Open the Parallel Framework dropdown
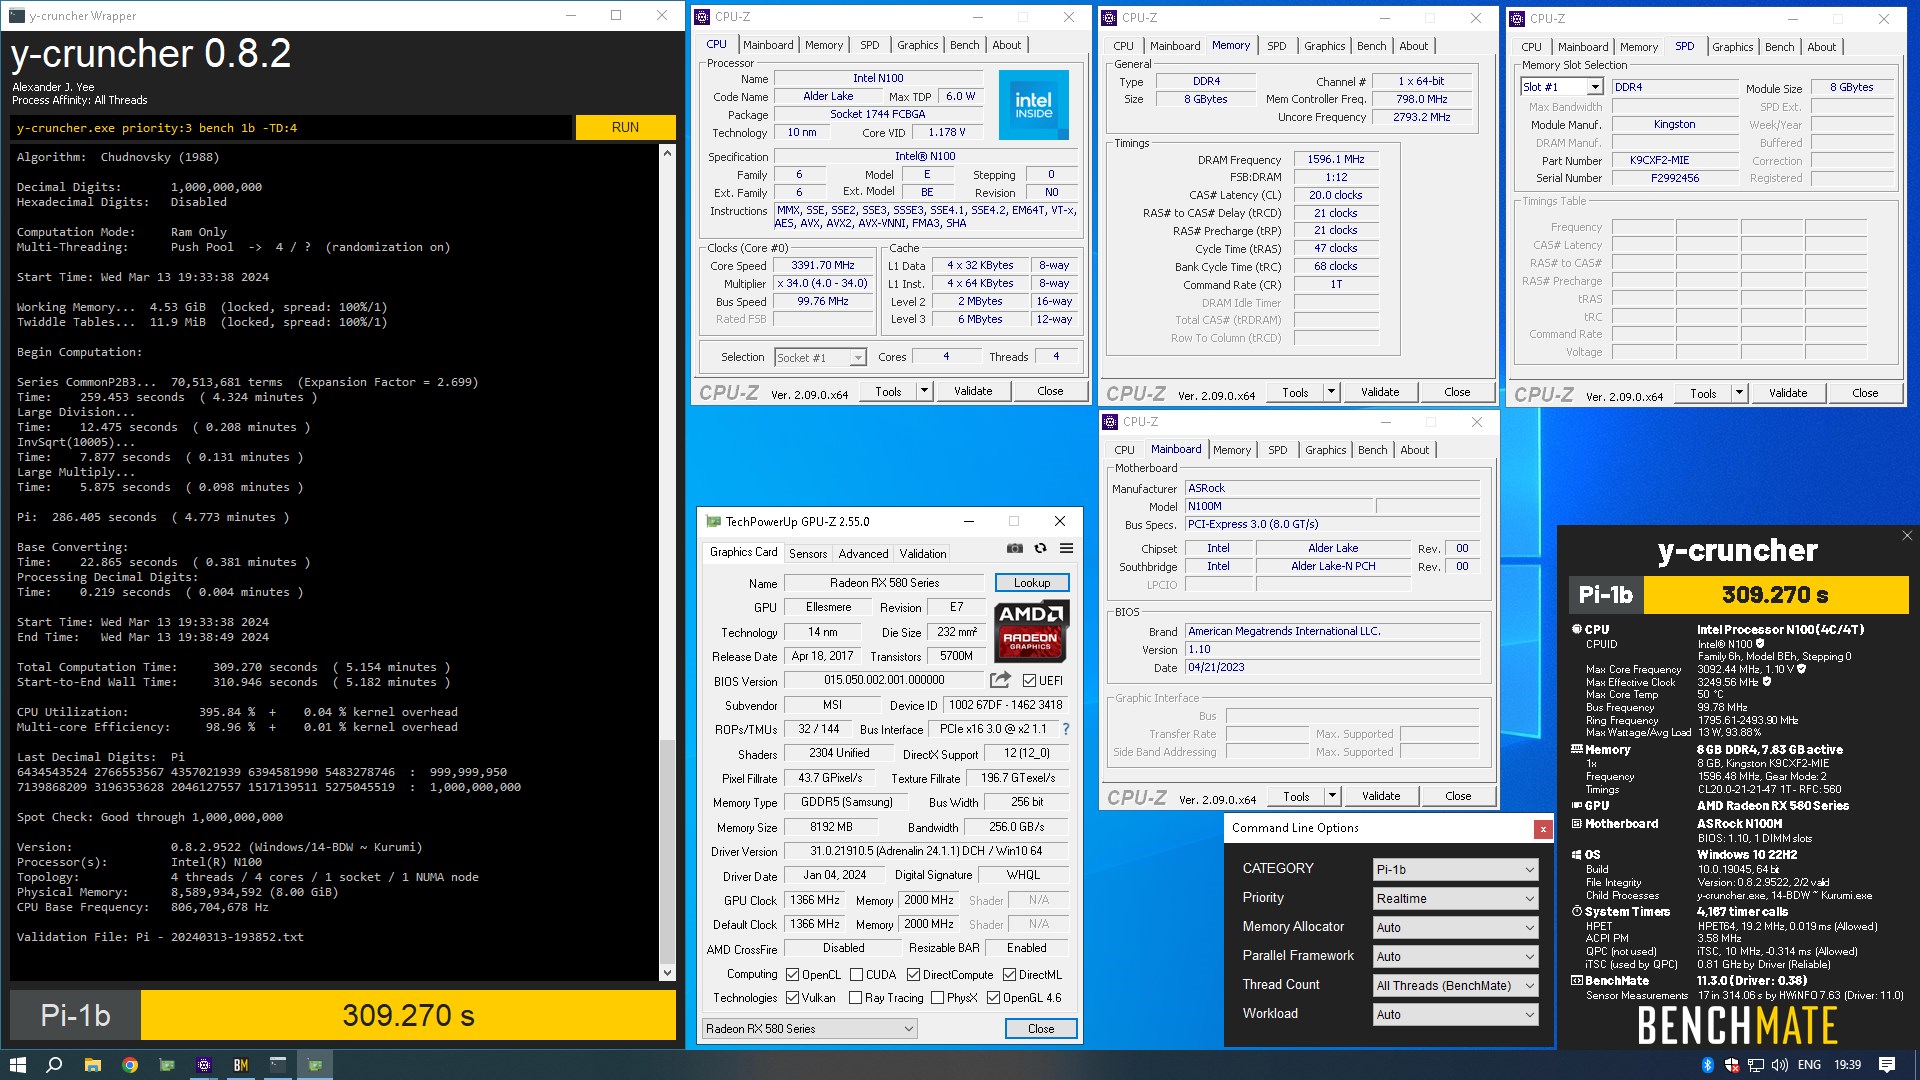 coord(1455,957)
